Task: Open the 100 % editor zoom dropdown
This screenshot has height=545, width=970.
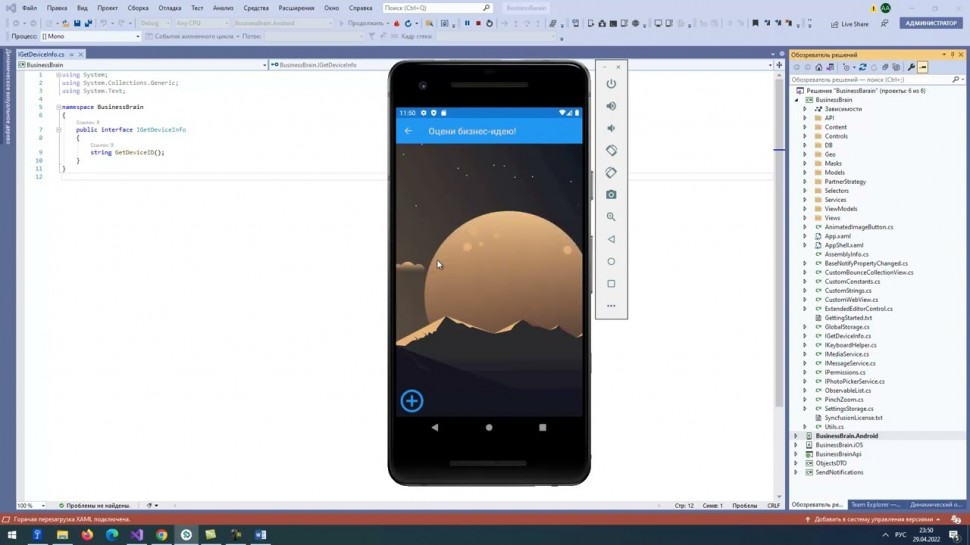Action: click(30, 506)
